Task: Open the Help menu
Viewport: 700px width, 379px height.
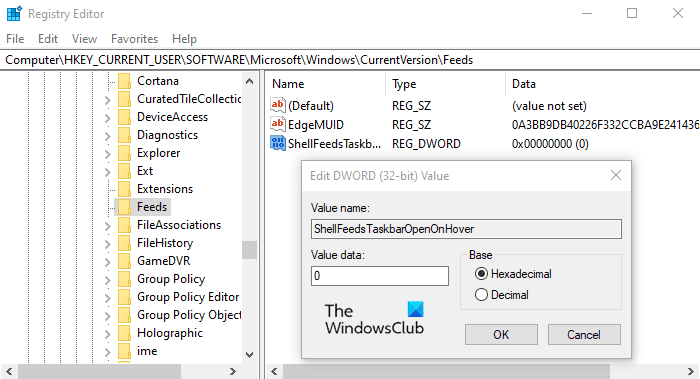Action: [184, 39]
